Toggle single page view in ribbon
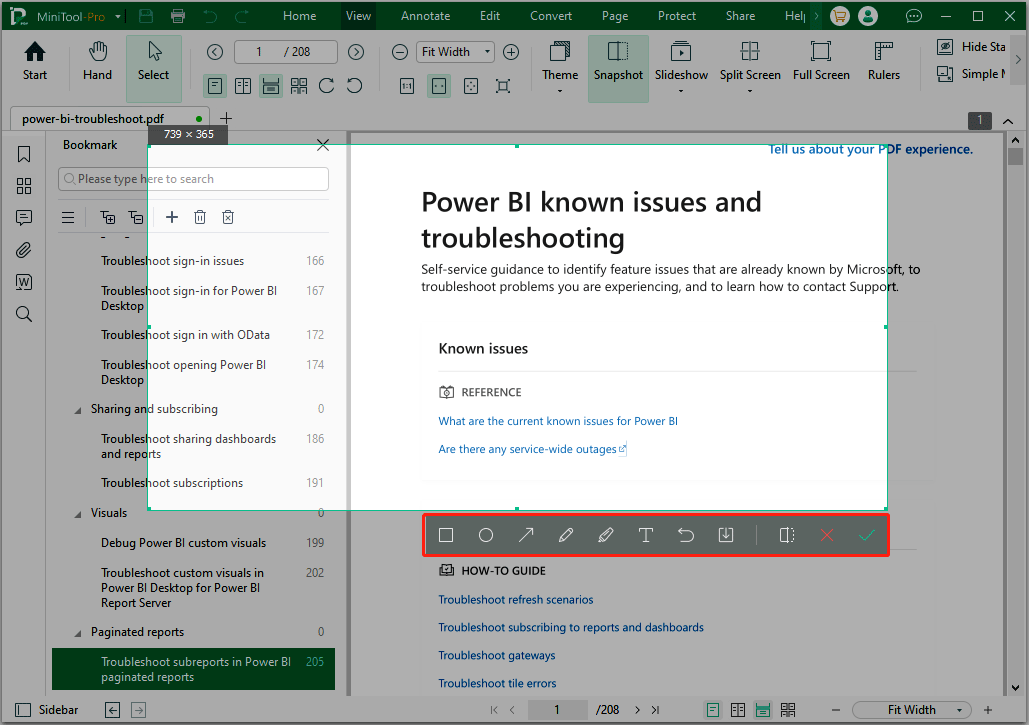The height and width of the screenshot is (725, 1029). 215,86
